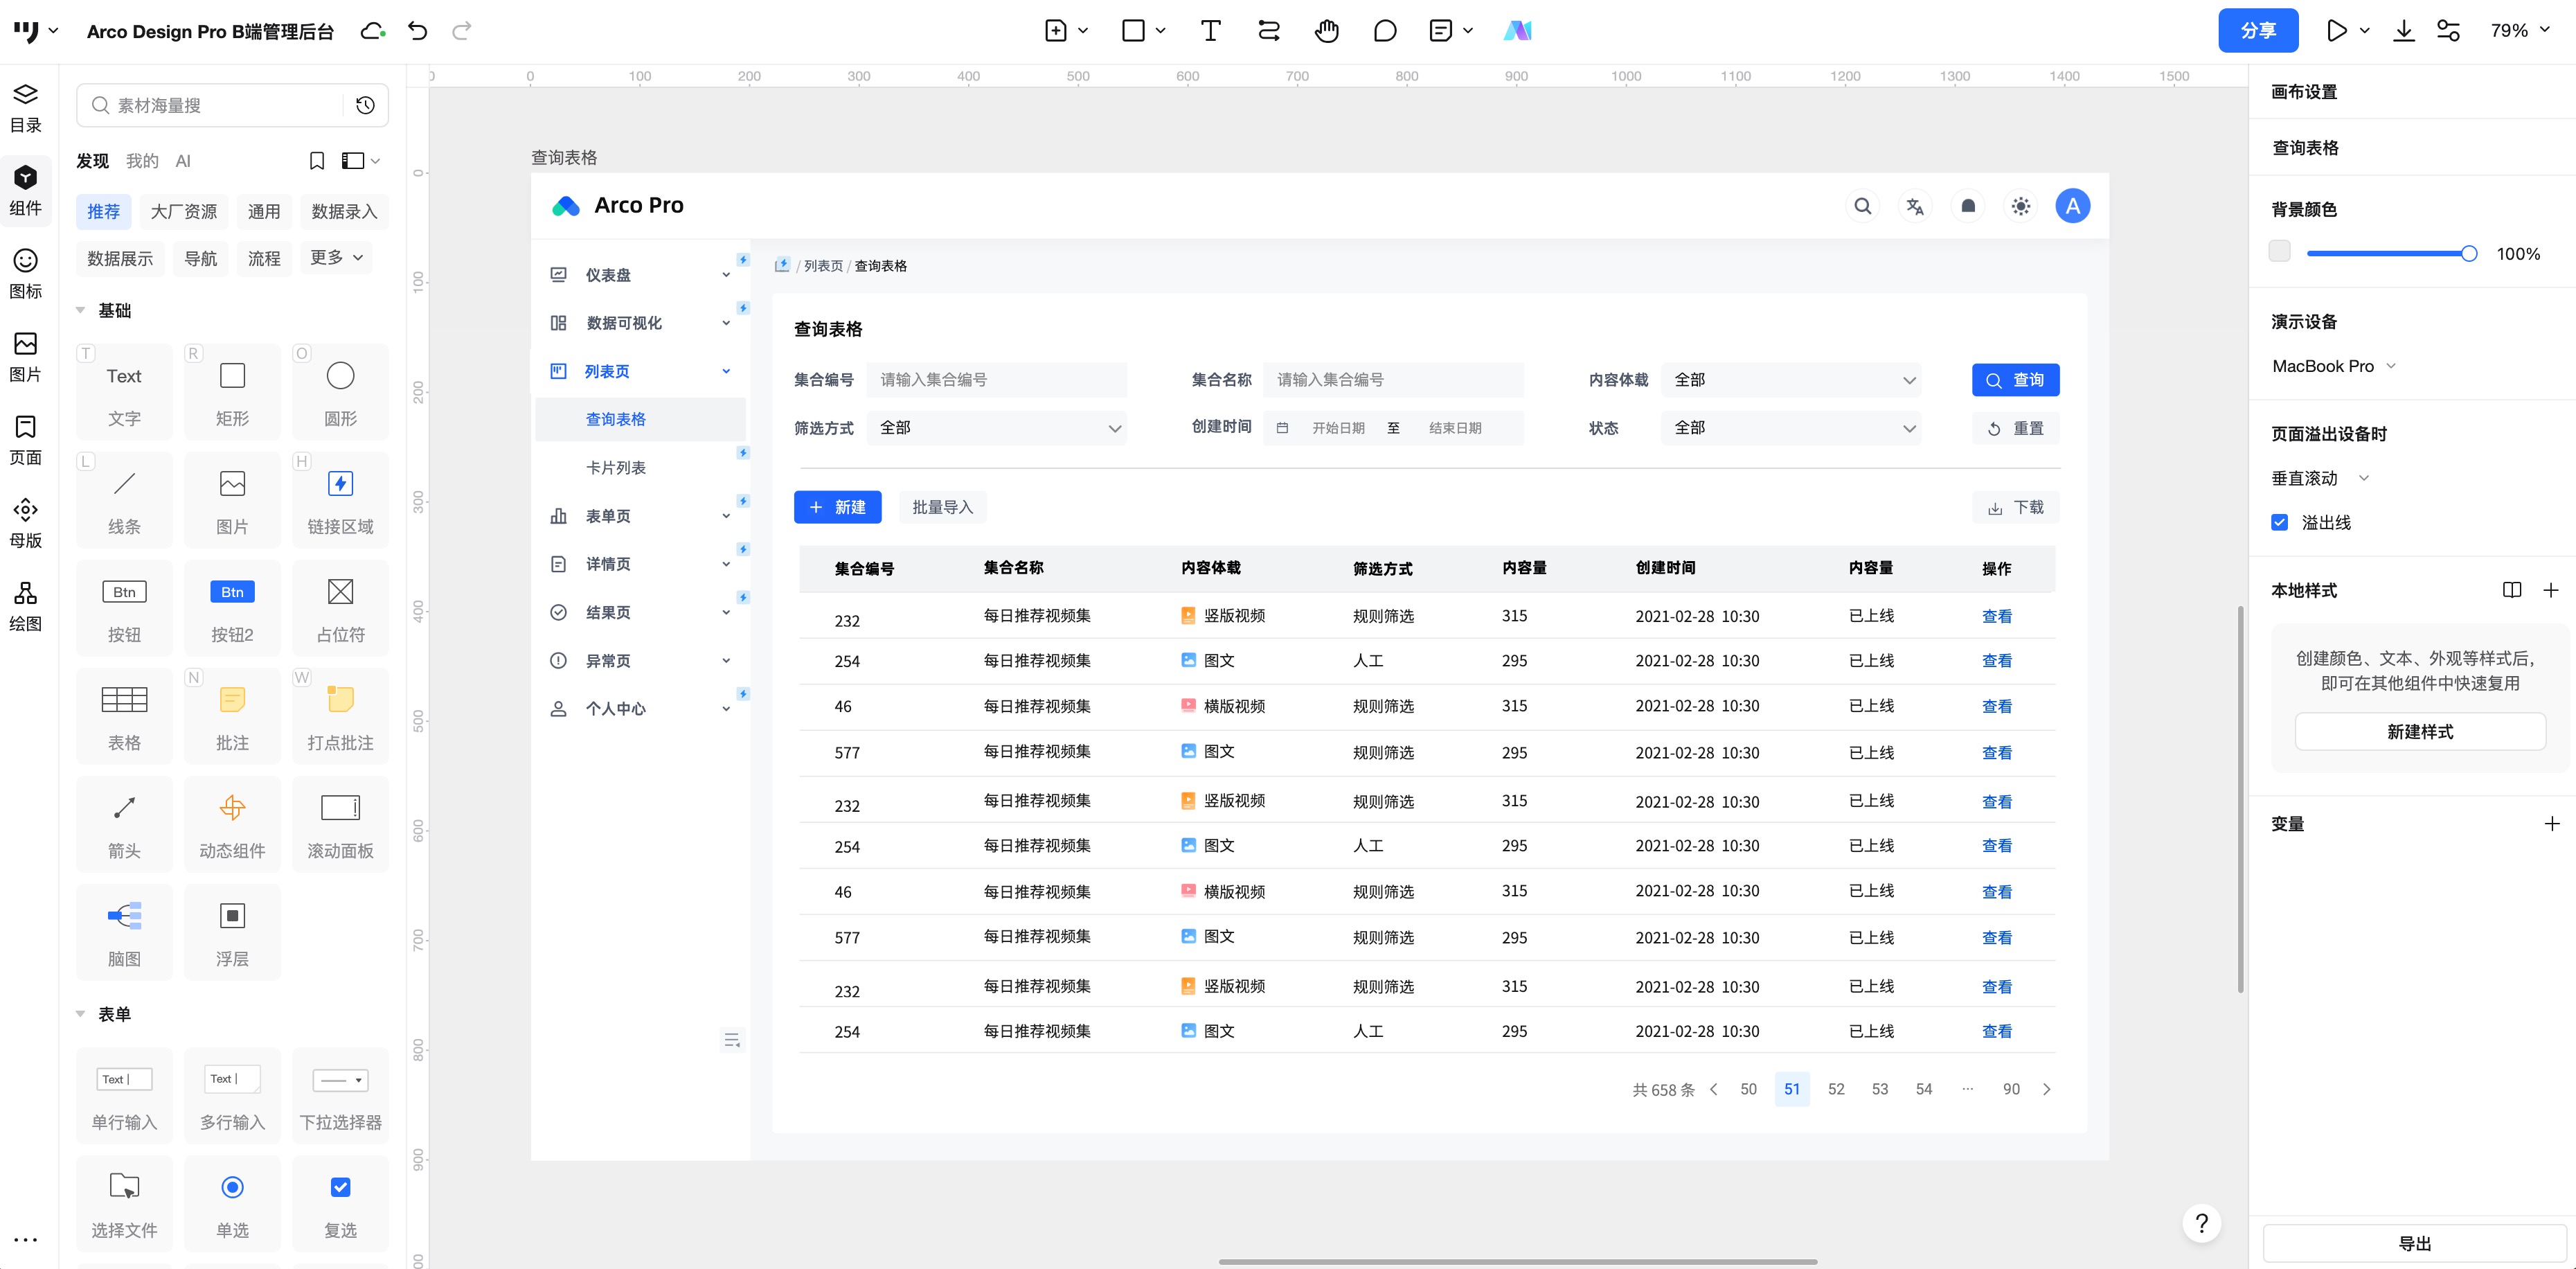Image resolution: width=2576 pixels, height=1269 pixels.
Task: Pick the 复选 checkbox component
Action: (340, 1204)
